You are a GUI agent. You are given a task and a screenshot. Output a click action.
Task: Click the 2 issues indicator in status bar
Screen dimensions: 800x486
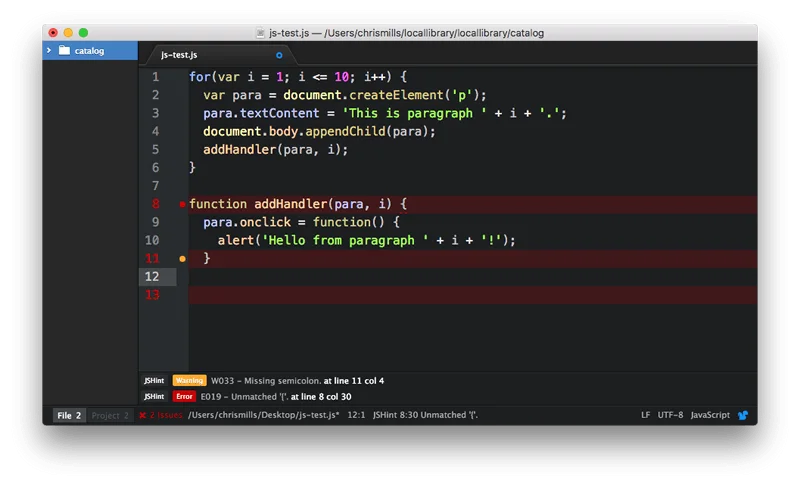pos(160,415)
